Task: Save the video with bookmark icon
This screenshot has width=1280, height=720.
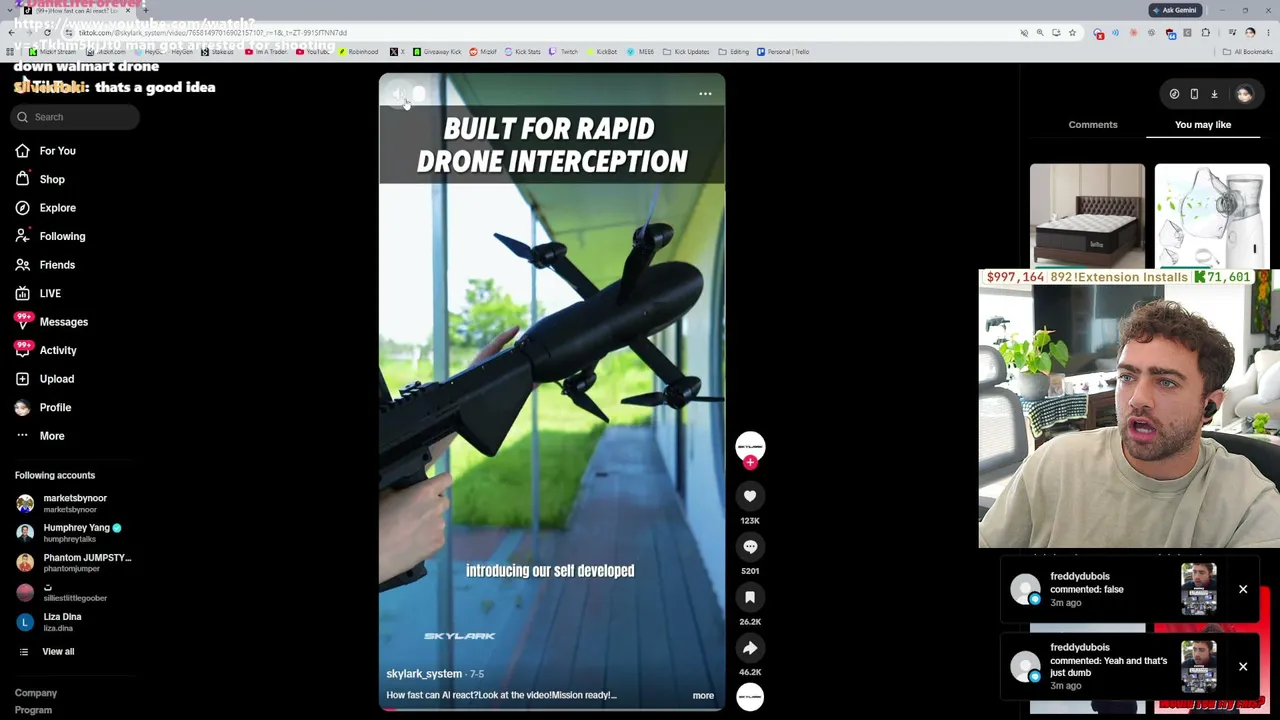Action: click(x=750, y=597)
